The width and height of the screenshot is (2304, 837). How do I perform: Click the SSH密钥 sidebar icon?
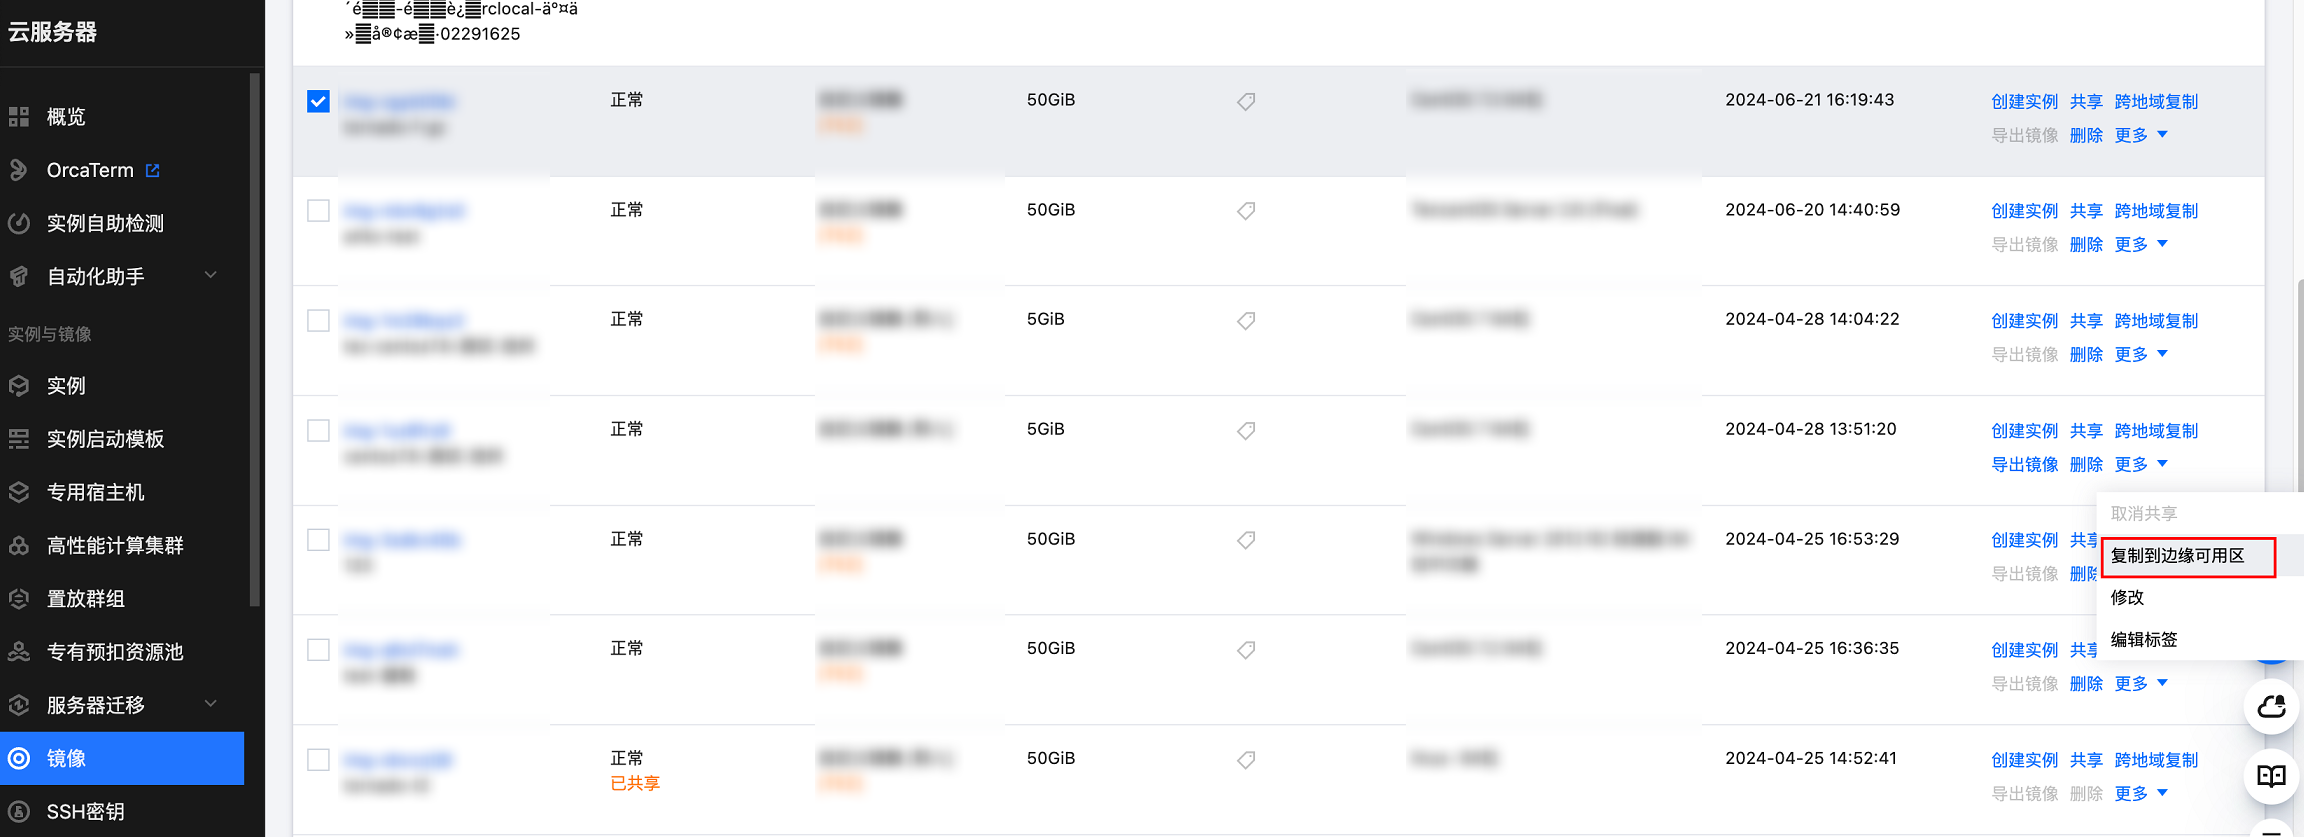(x=19, y=812)
